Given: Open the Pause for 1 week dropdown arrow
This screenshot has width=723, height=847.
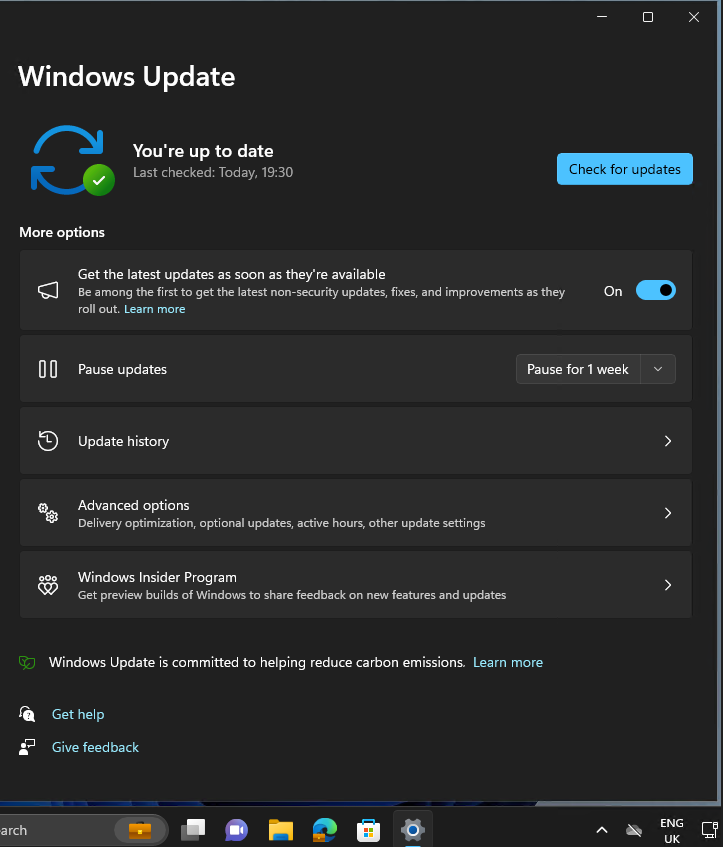Looking at the screenshot, I should point(658,369).
